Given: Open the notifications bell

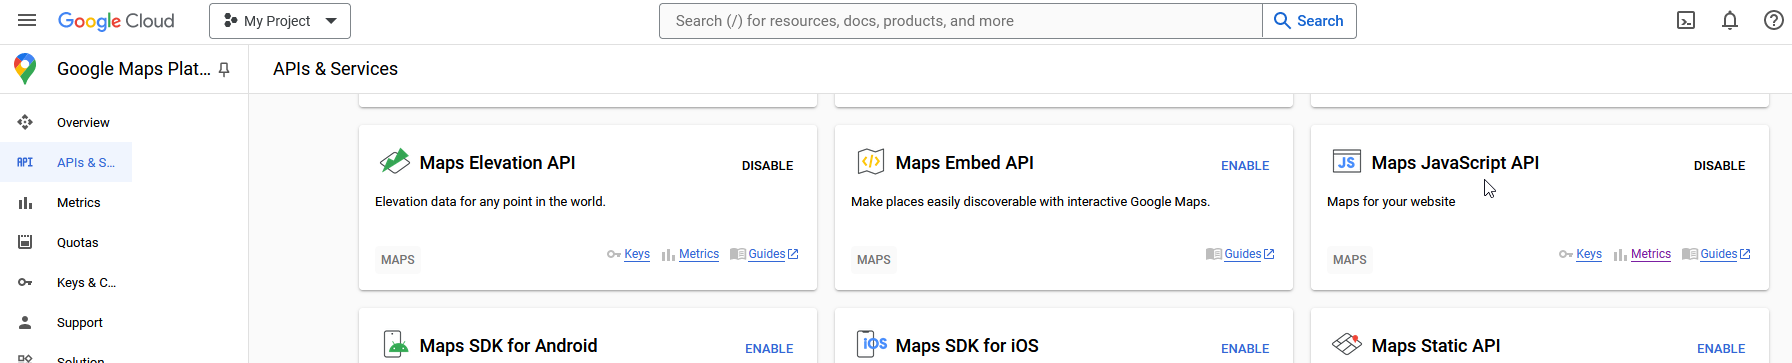Looking at the screenshot, I should pos(1730,21).
